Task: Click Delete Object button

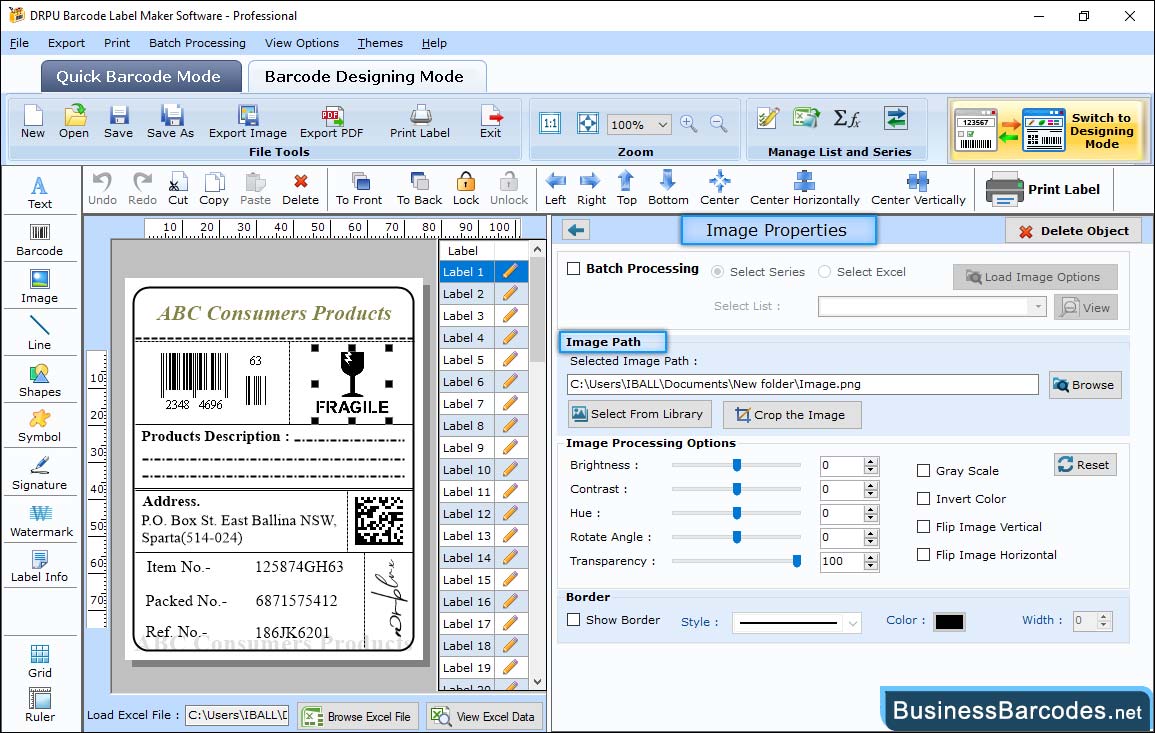Action: [x=1073, y=231]
